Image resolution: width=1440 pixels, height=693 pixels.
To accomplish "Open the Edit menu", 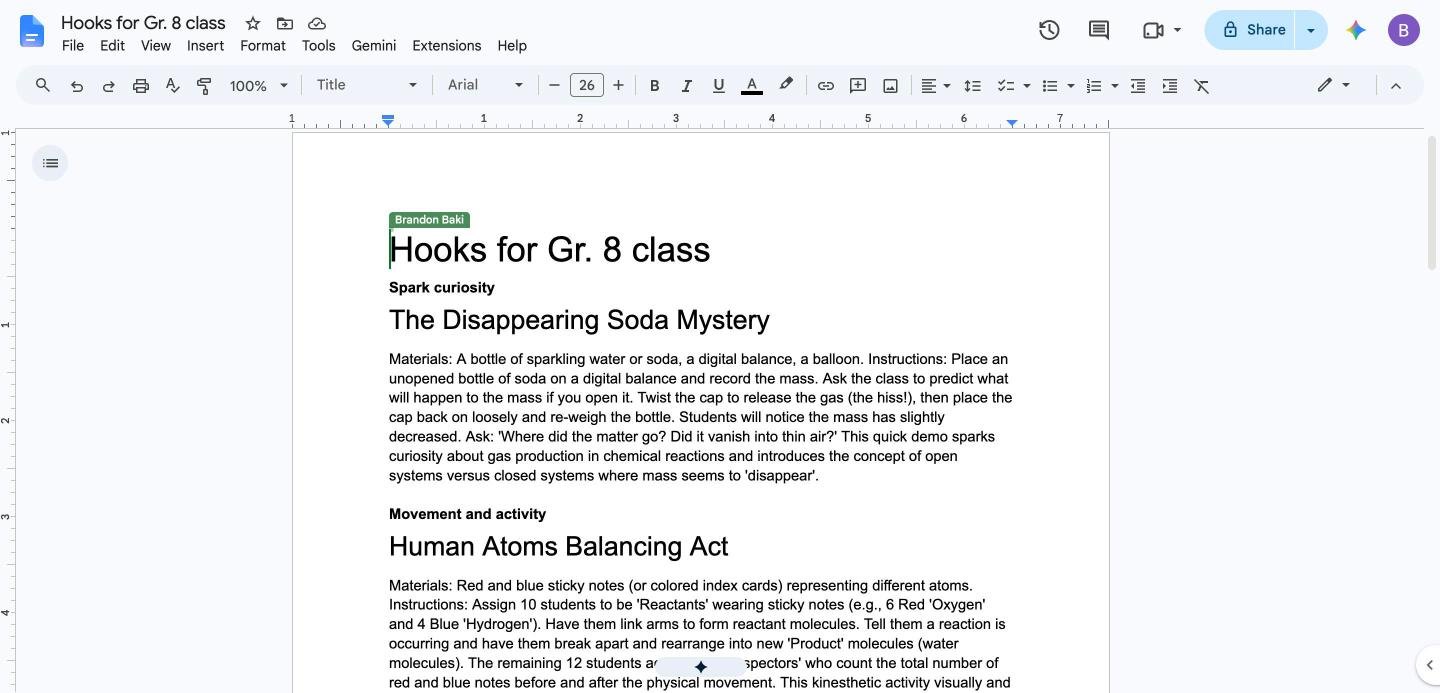I will [x=112, y=46].
